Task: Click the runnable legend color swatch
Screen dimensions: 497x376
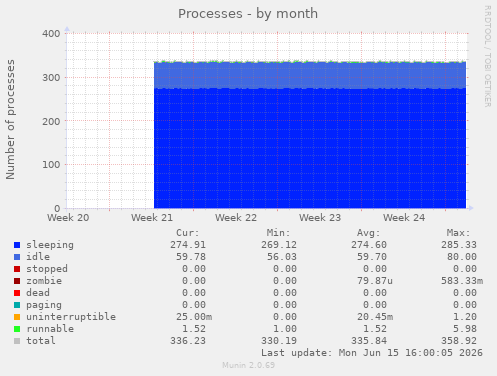Action: pos(17,329)
